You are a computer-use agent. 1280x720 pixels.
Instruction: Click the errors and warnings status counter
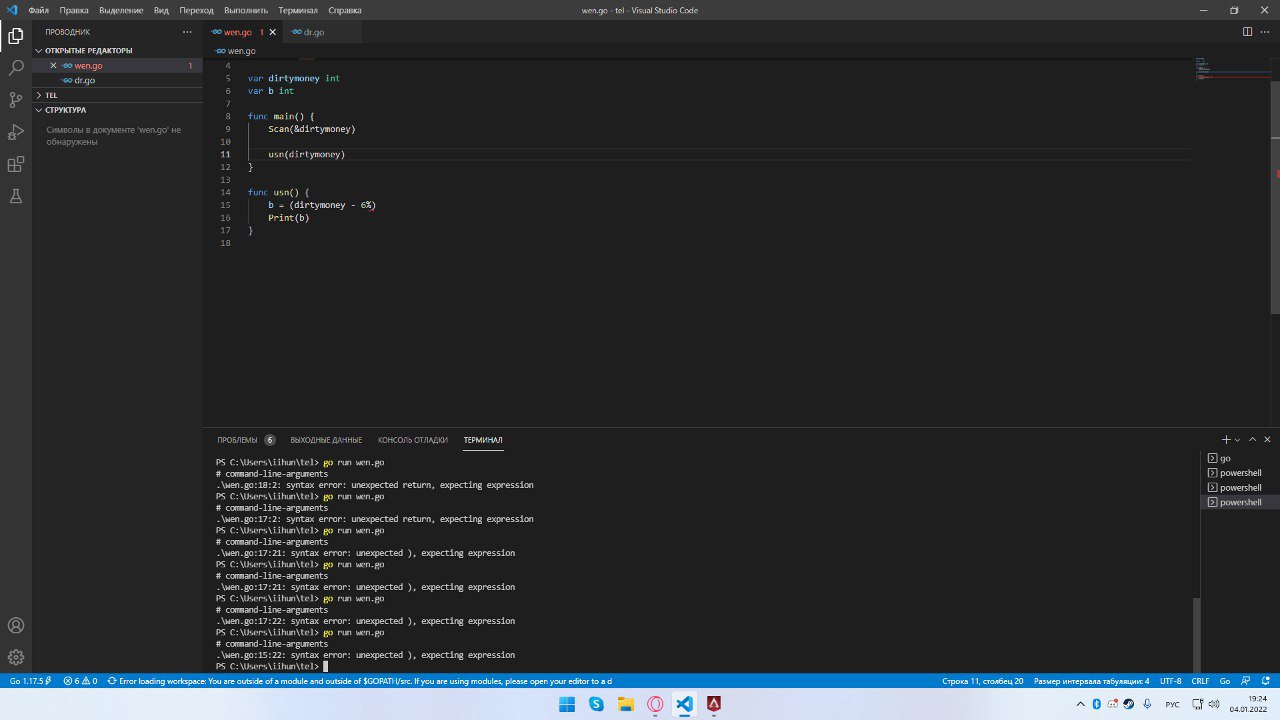coord(80,681)
